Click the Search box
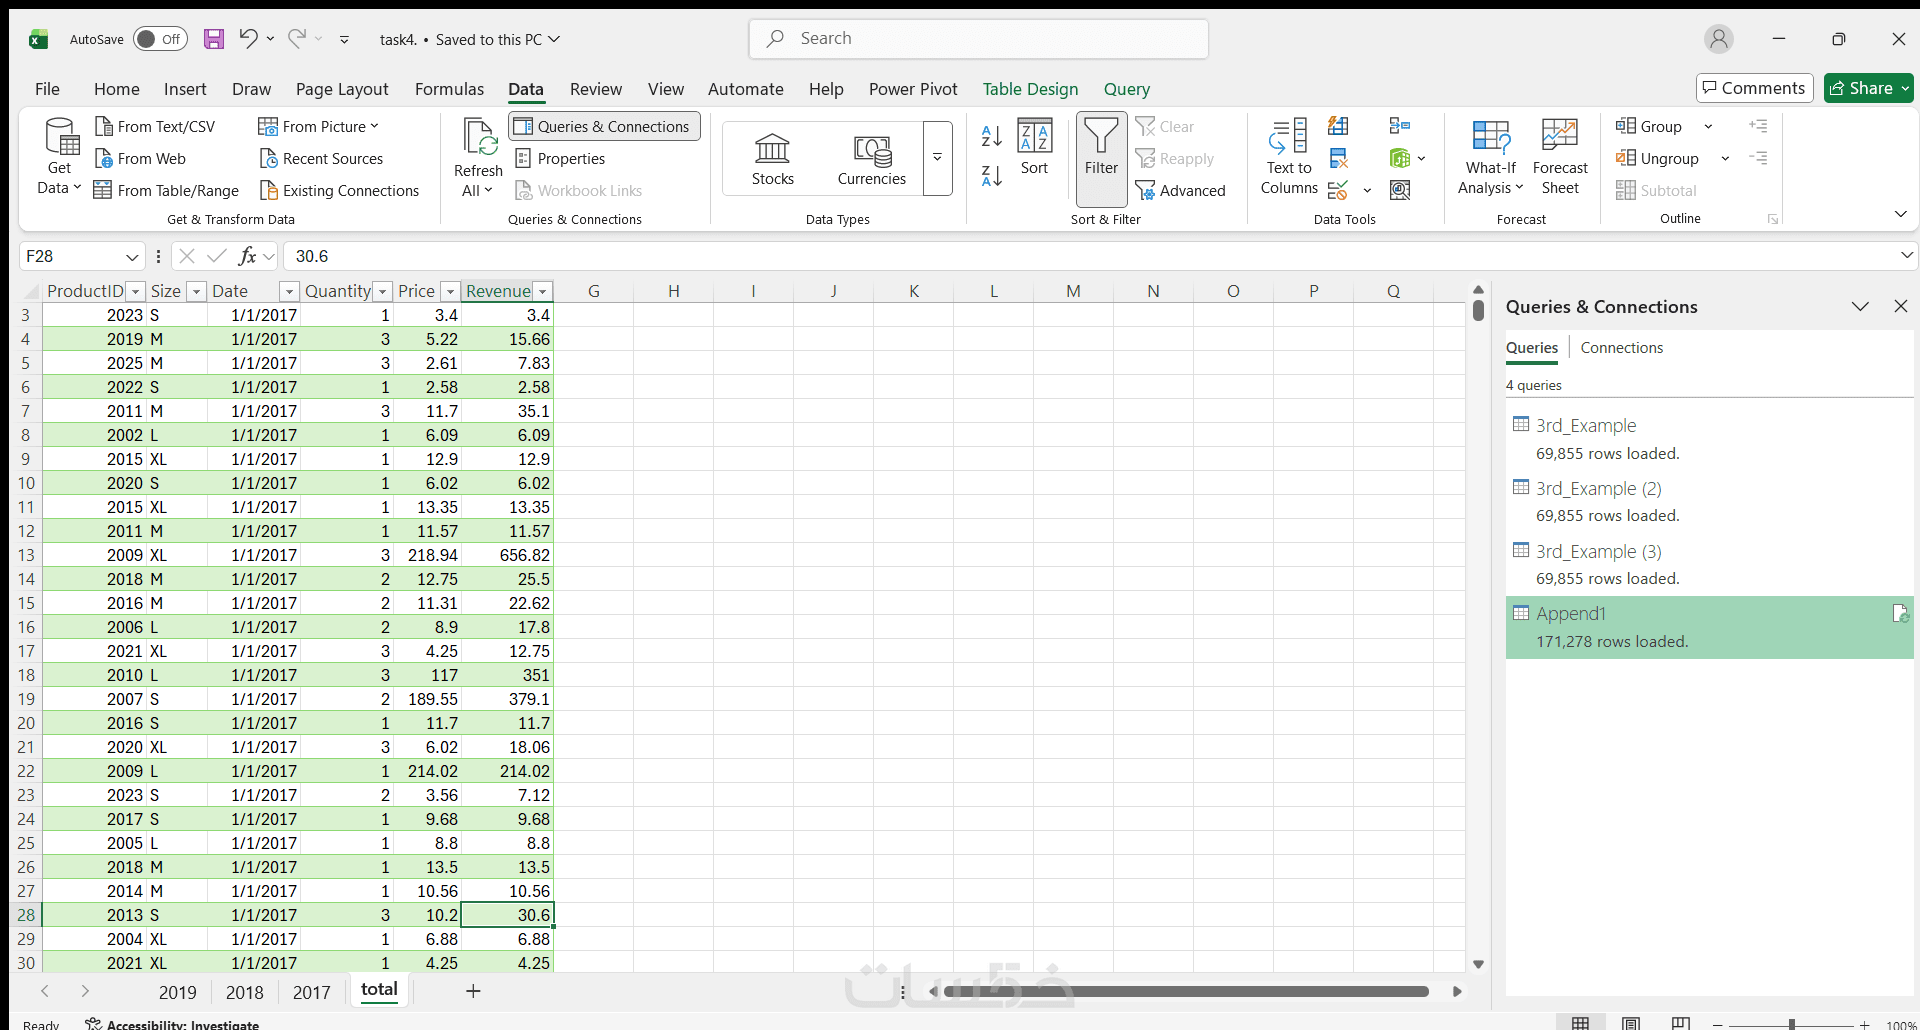The width and height of the screenshot is (1920, 1030). pyautogui.click(x=979, y=39)
